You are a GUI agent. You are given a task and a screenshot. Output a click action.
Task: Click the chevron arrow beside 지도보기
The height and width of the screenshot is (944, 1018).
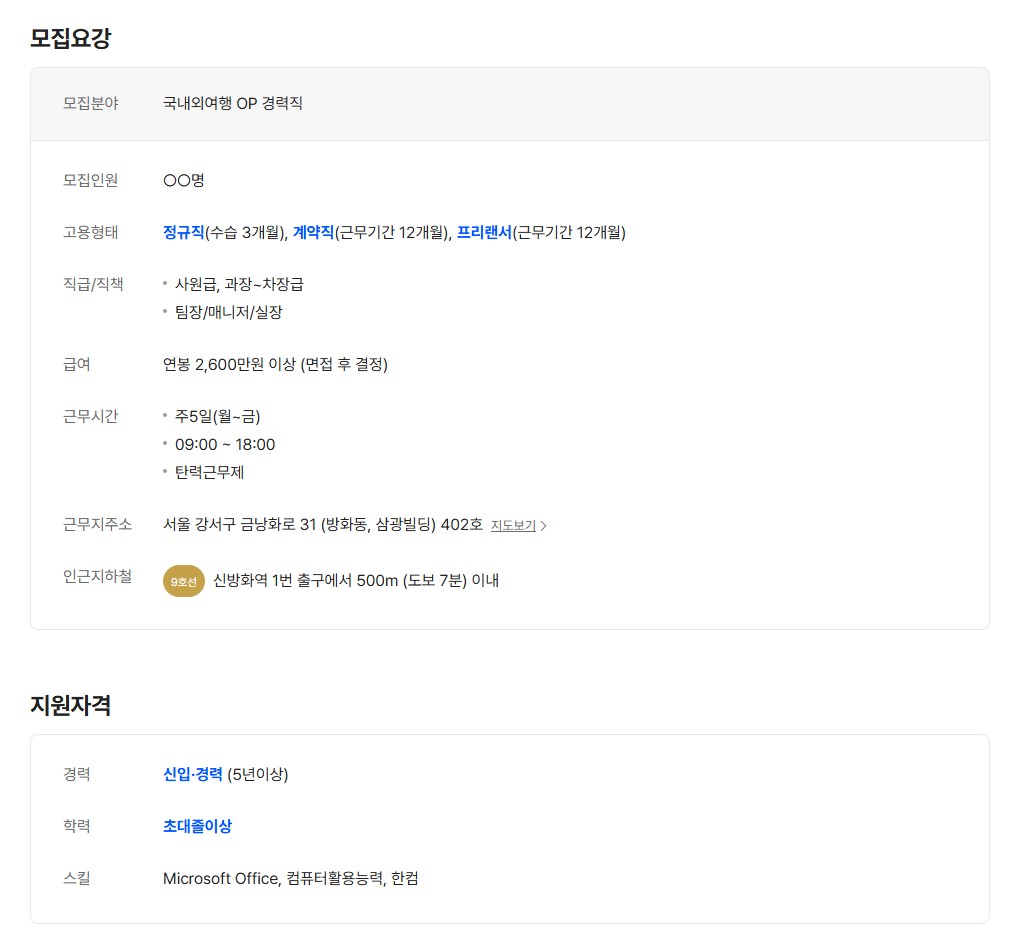544,526
